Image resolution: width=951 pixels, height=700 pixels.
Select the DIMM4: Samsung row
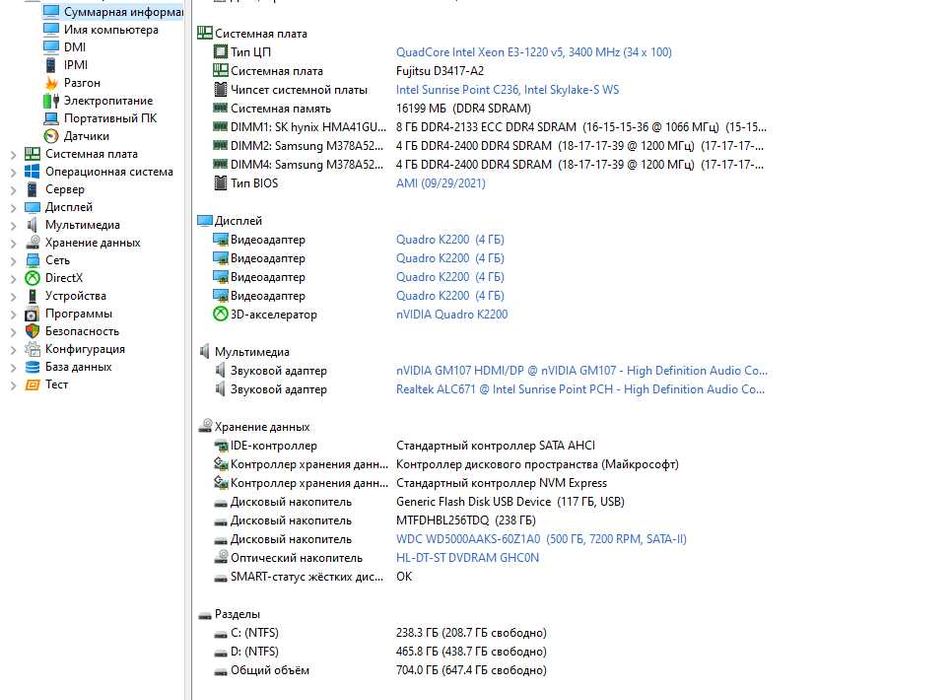tap(488, 164)
